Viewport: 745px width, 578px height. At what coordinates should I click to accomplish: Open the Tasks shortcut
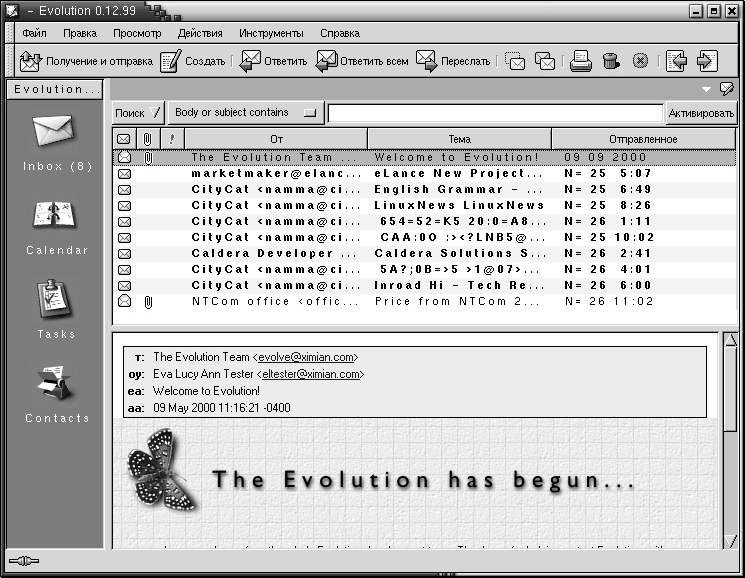(x=57, y=307)
